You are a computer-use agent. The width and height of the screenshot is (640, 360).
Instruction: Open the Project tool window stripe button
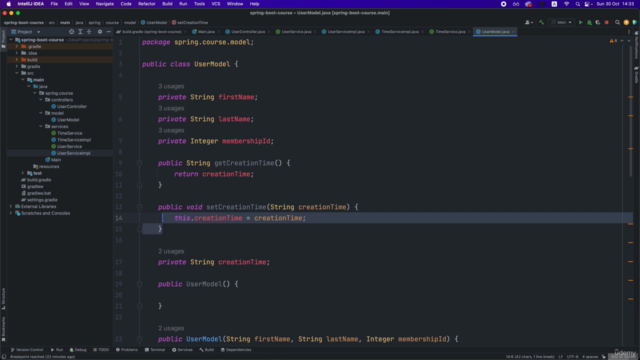pos(3,39)
